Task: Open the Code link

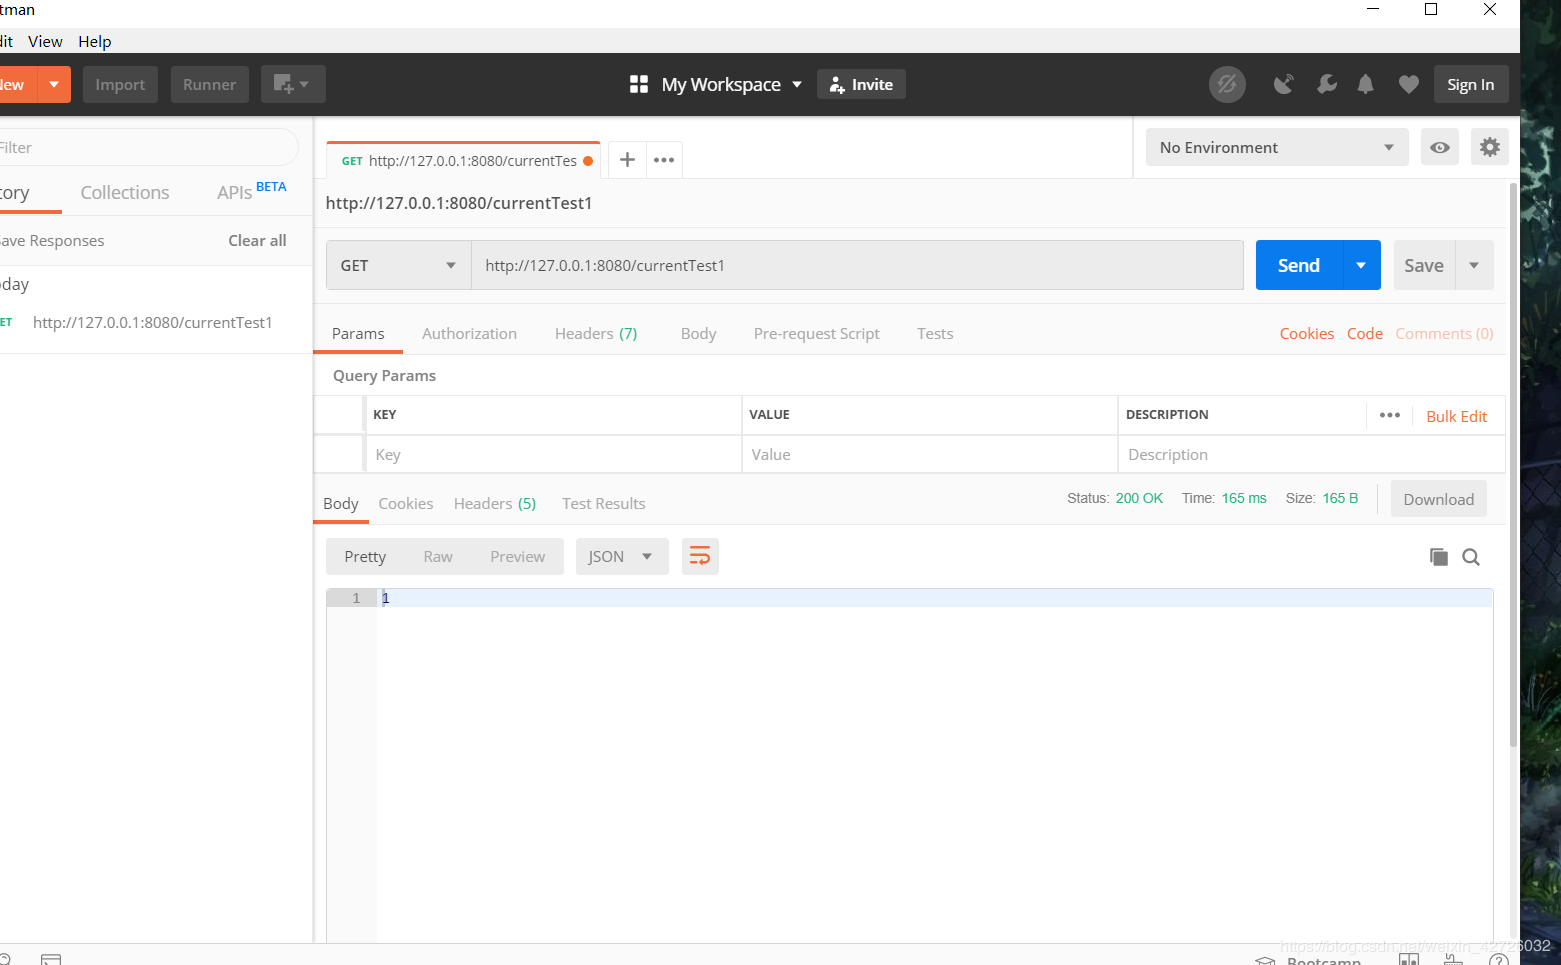Action: click(x=1365, y=333)
